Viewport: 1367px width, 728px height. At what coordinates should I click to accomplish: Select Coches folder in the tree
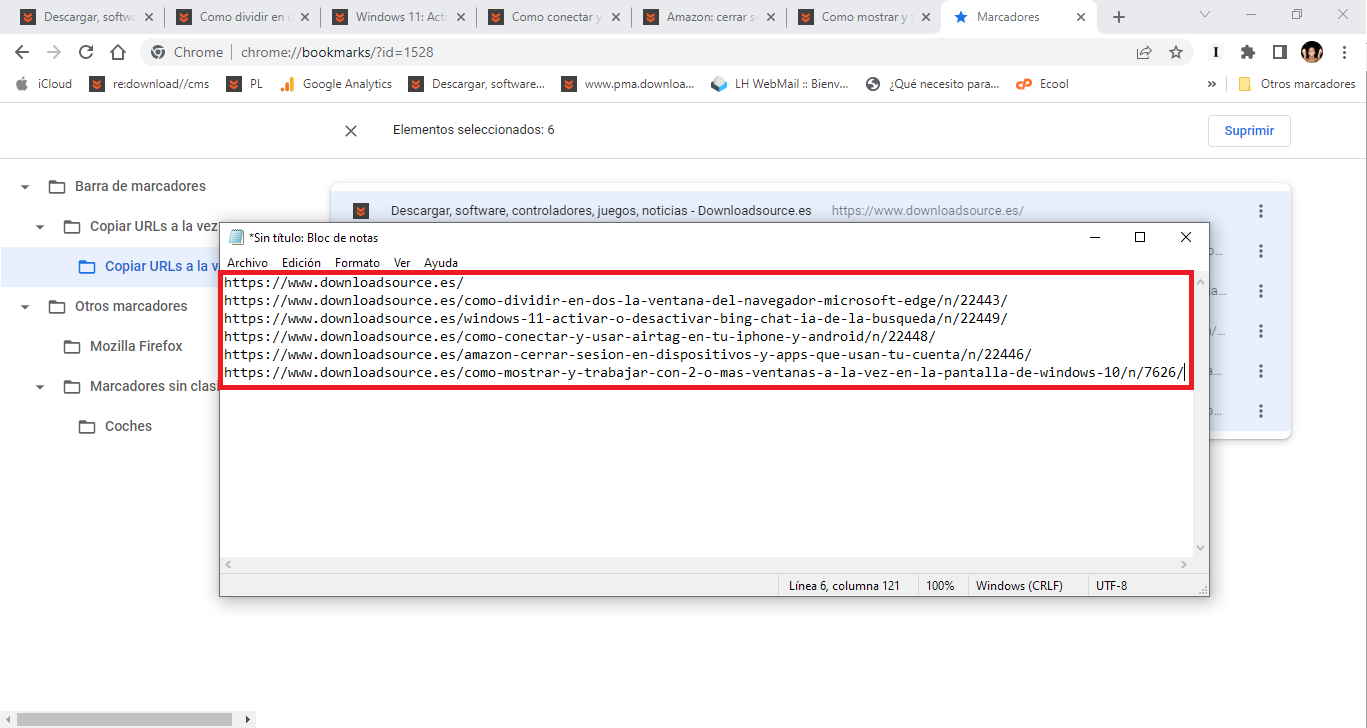(115, 426)
